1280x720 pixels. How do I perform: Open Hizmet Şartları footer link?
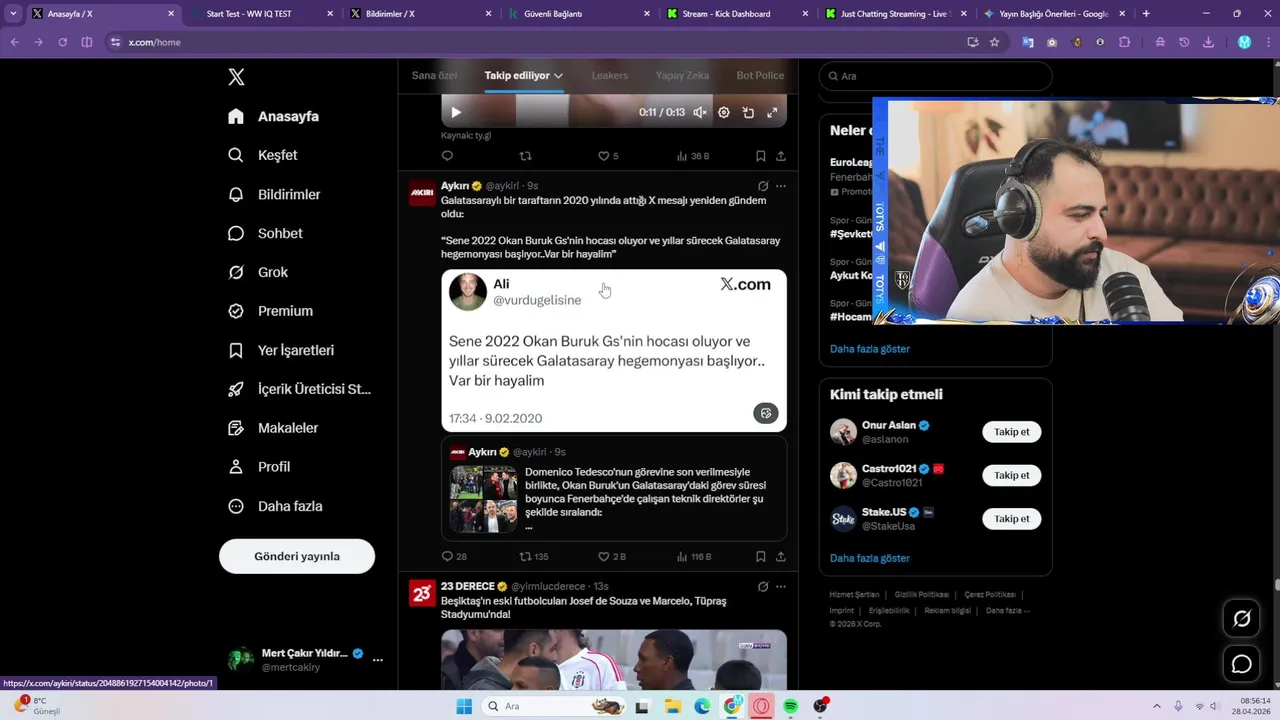854,595
